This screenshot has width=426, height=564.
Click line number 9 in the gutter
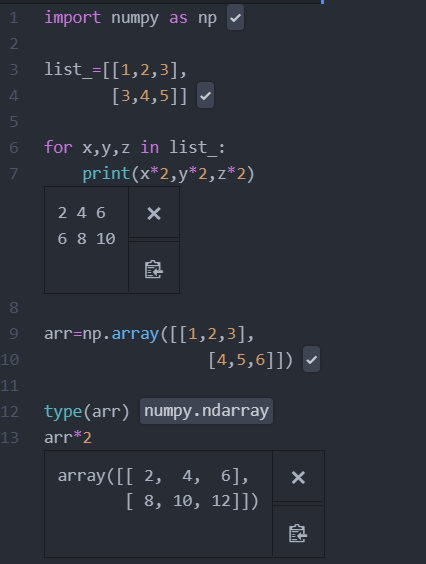(x=14, y=333)
